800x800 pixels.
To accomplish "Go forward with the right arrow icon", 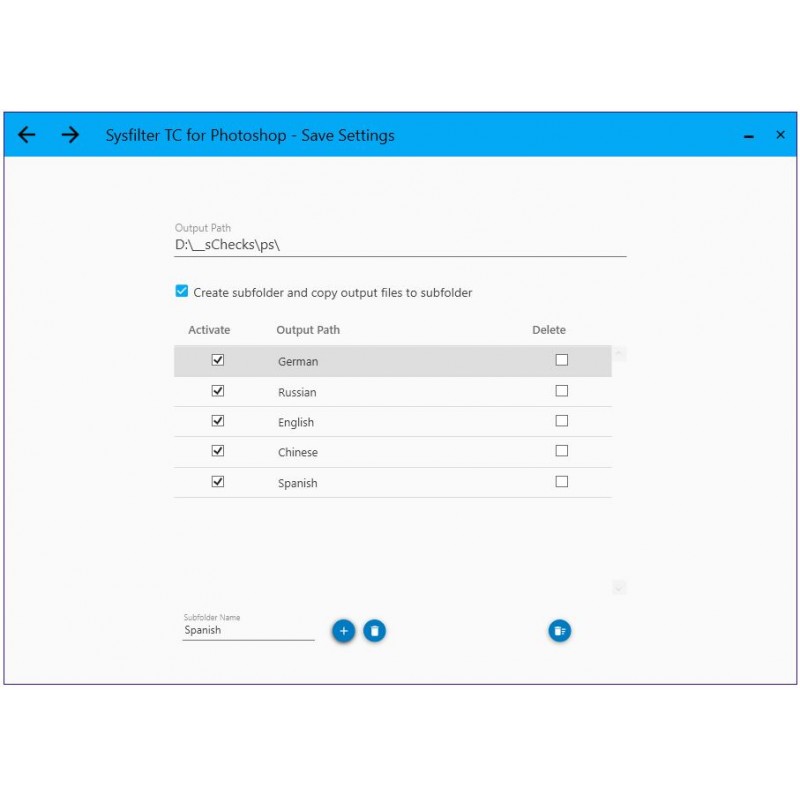I will coord(70,135).
